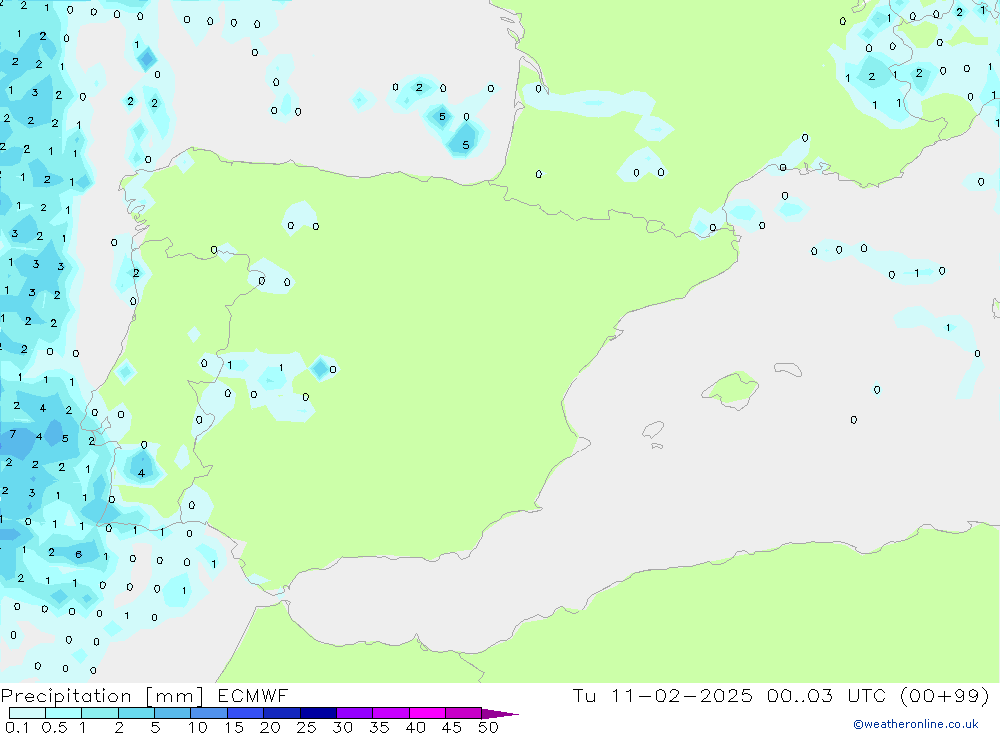Click the '6' precipitation value off southwest Portugal
1000x733 pixels.
pyautogui.click(x=78, y=554)
